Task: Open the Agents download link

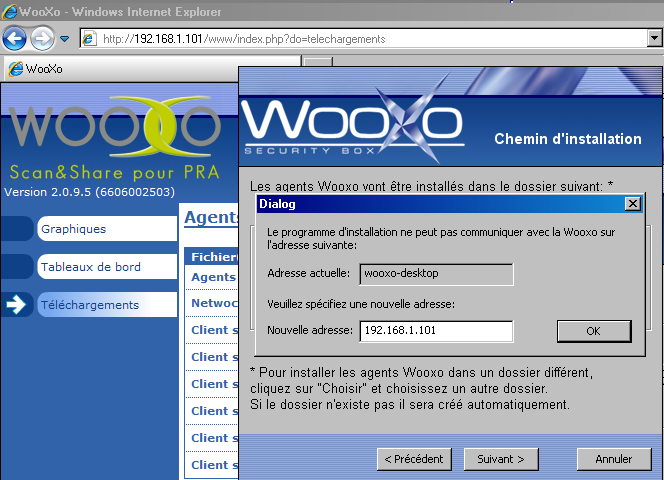Action: (x=214, y=277)
